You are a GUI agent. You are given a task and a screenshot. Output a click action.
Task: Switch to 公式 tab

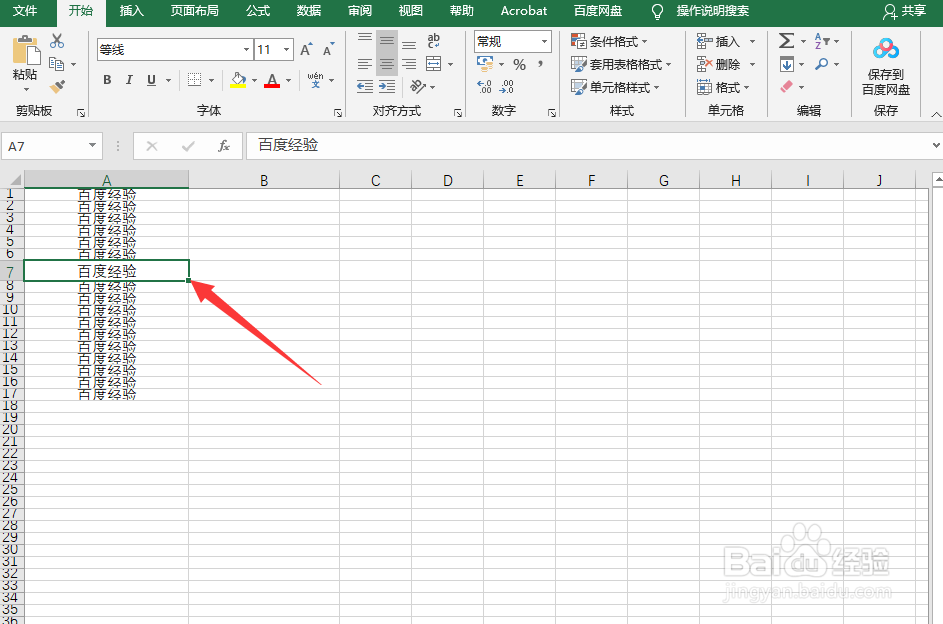click(x=258, y=11)
